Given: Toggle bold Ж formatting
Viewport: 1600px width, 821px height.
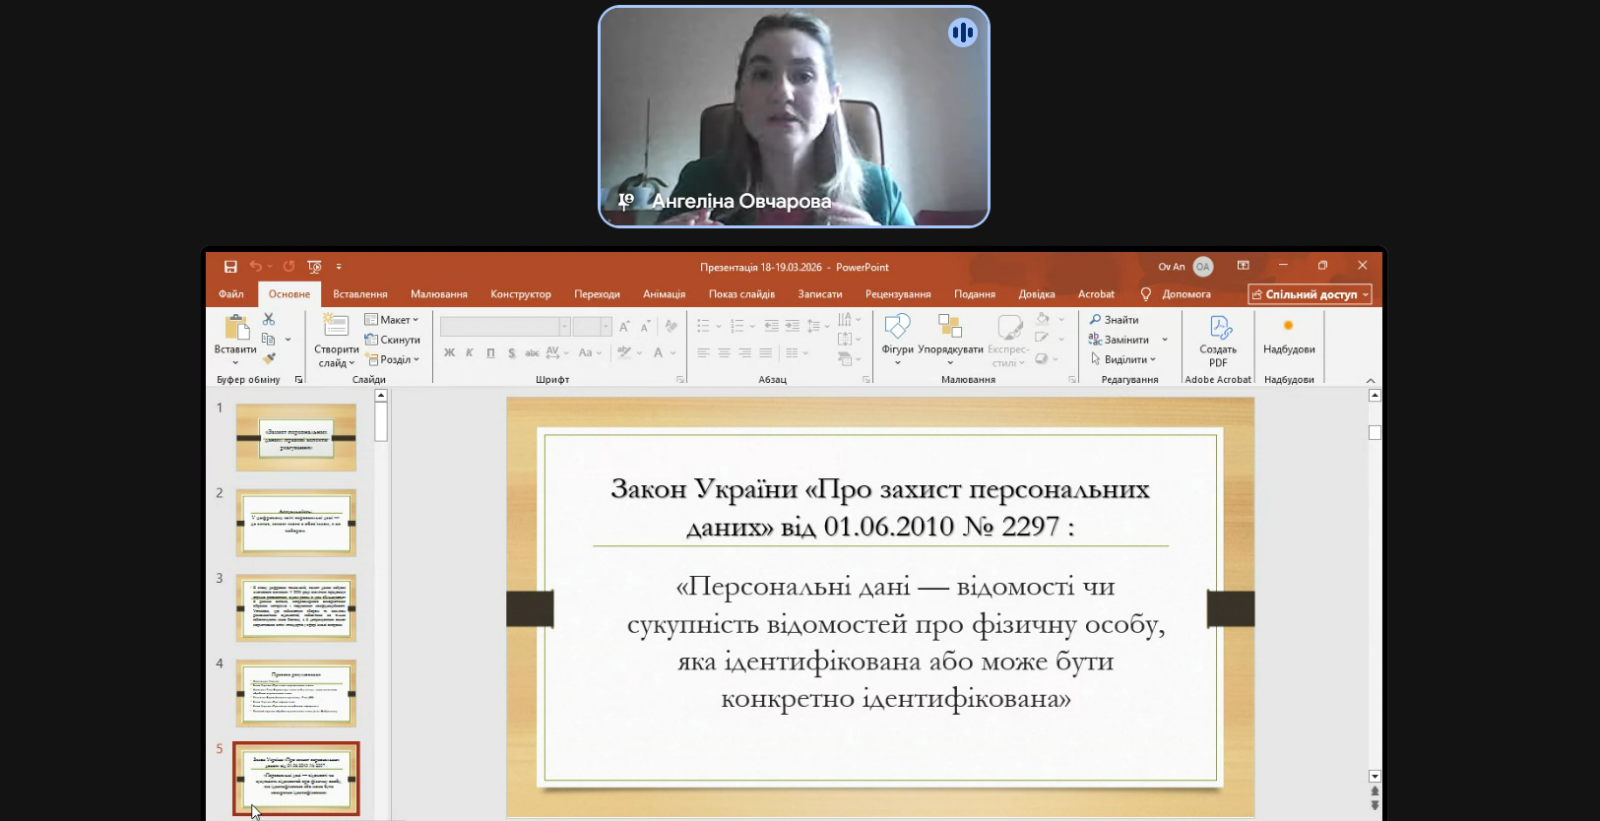Looking at the screenshot, I should pos(449,353).
